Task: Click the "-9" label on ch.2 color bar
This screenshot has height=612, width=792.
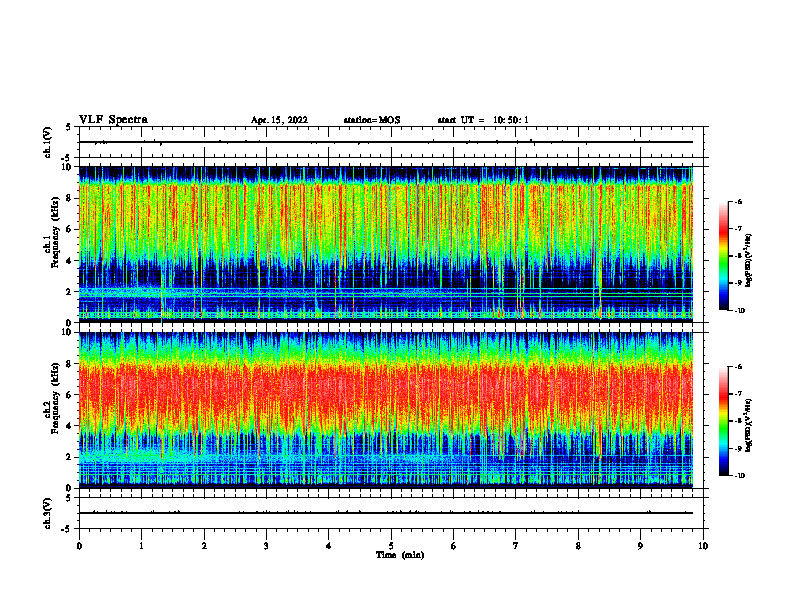Action: coord(738,448)
